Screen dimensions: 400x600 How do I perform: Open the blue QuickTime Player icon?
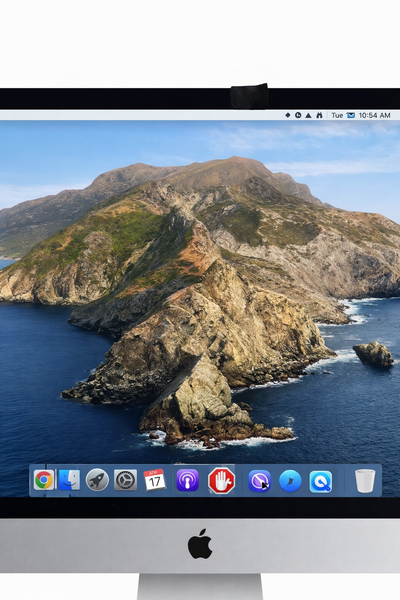(321, 481)
